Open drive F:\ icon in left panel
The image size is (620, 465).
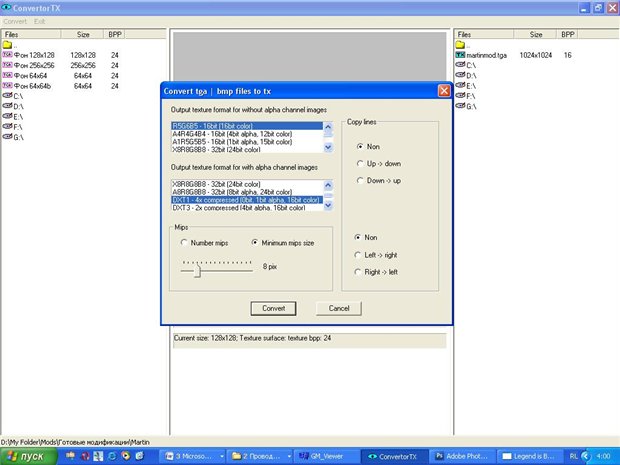[7, 126]
